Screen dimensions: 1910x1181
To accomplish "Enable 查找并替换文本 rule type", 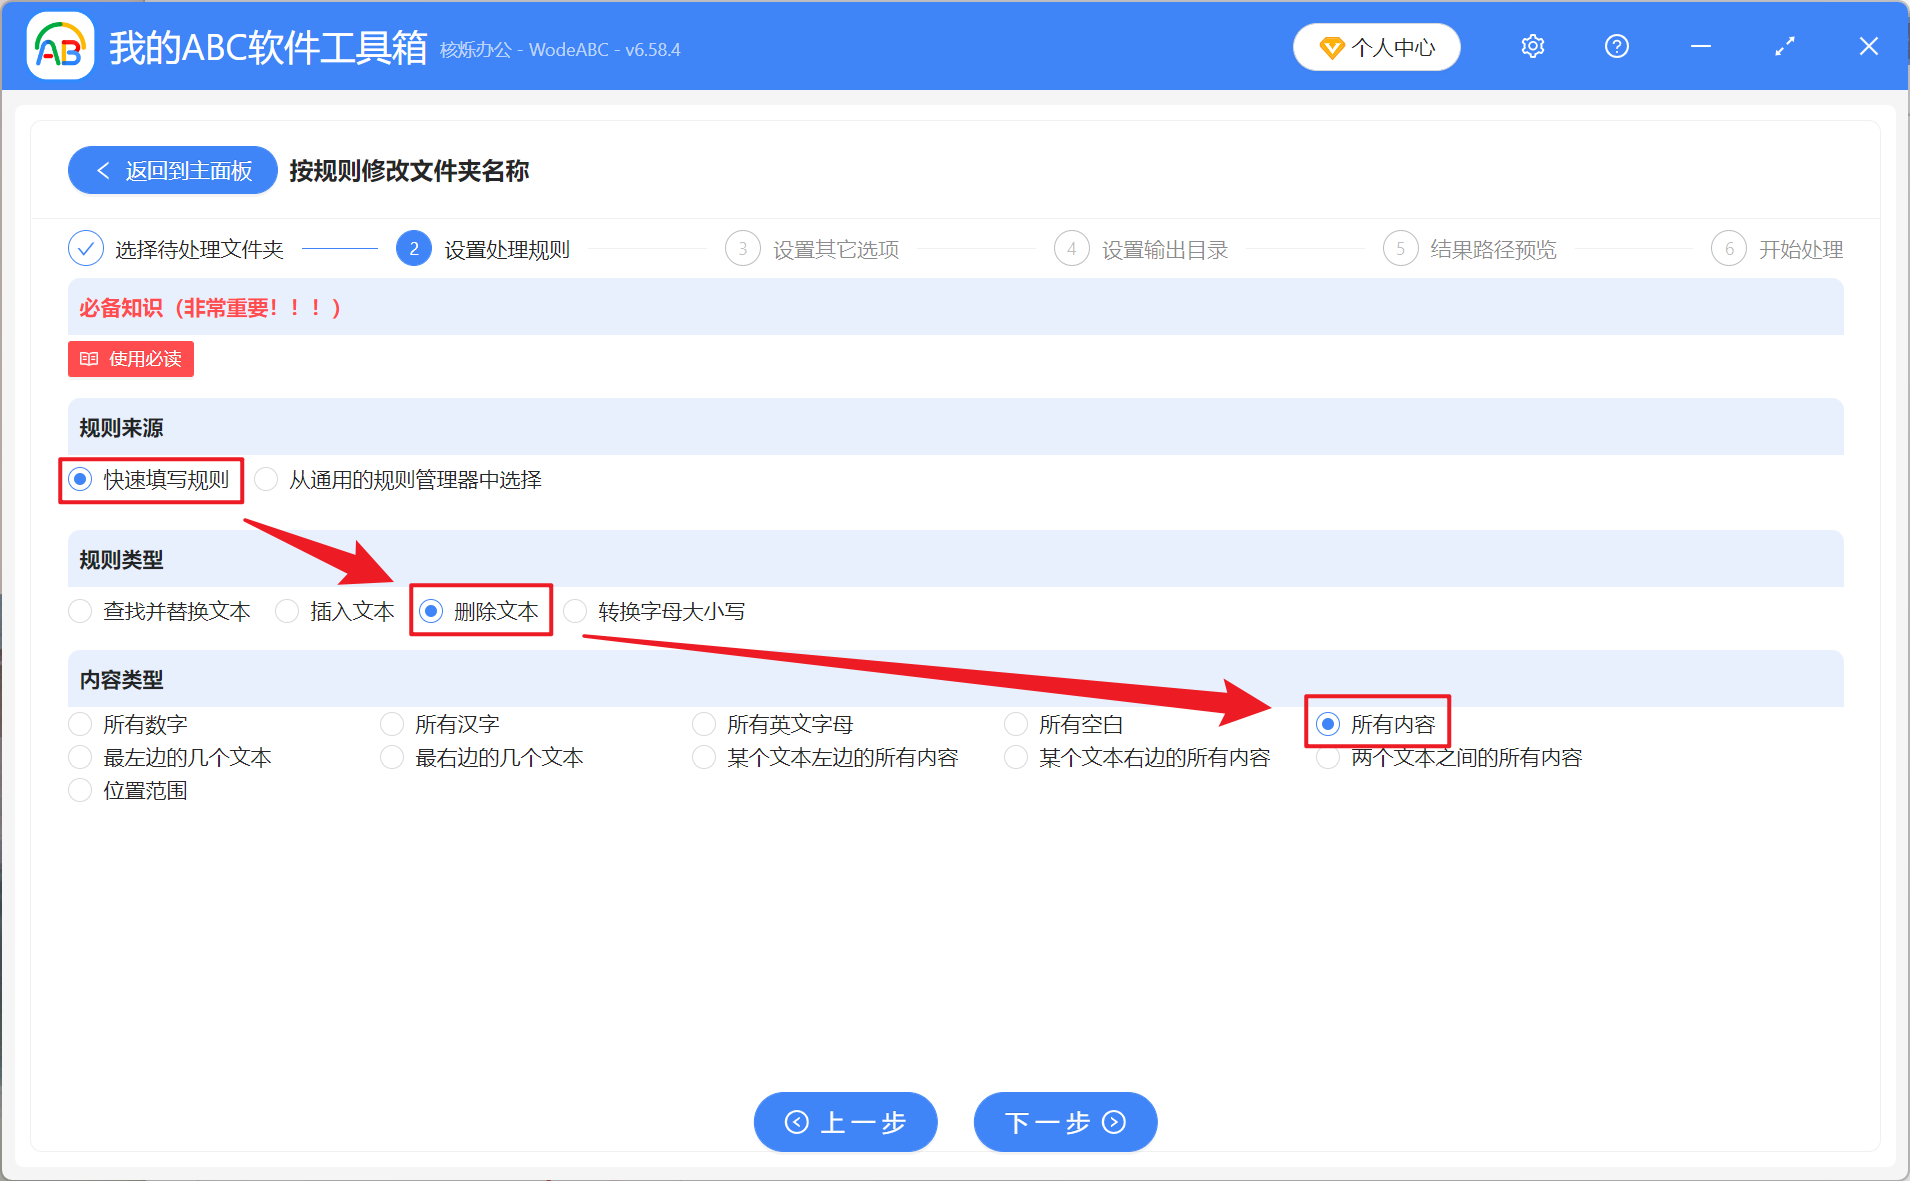I will point(79,611).
